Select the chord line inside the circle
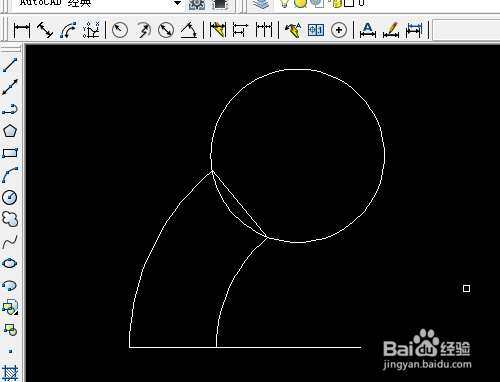Screen dimensions: 500x382 pyautogui.click(x=239, y=204)
